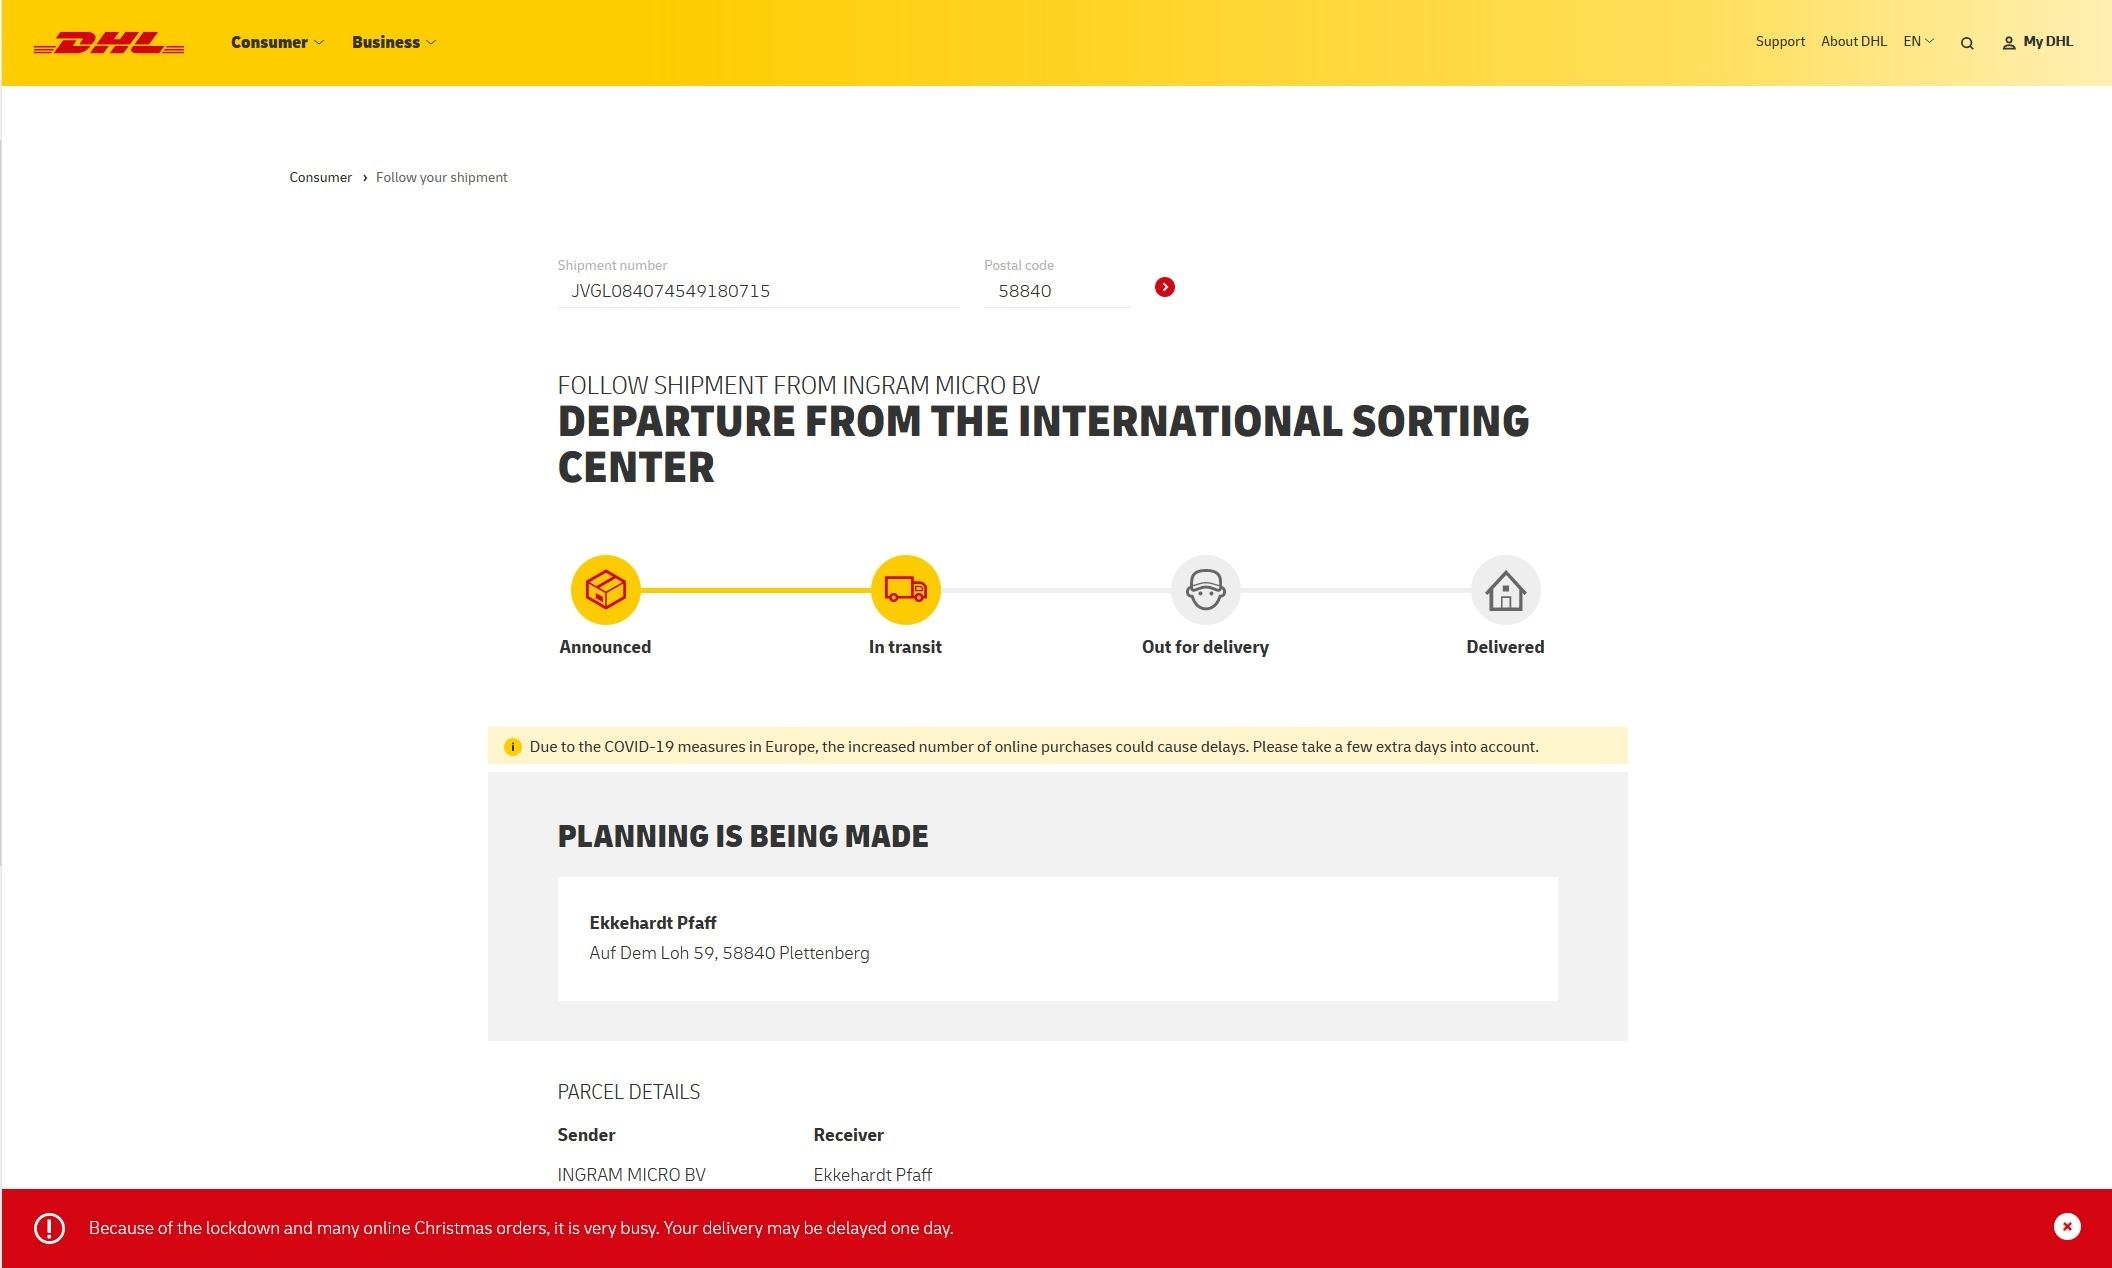Click the 'In transit' step label
Screen dimensions: 2112x1268
(x=905, y=647)
